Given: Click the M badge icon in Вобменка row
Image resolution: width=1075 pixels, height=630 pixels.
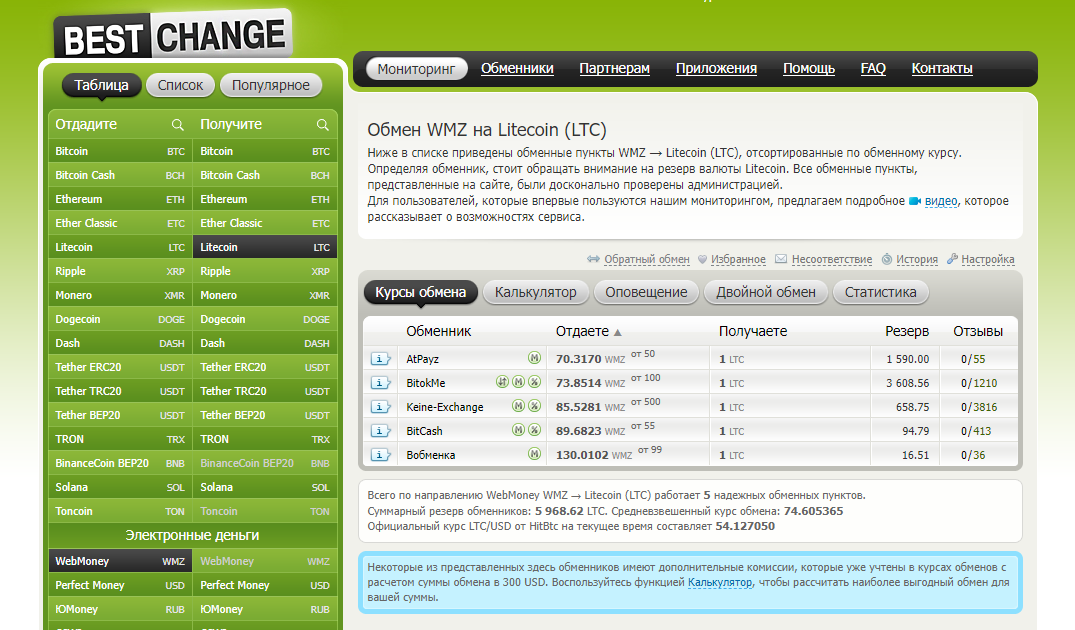Looking at the screenshot, I should pos(534,454).
